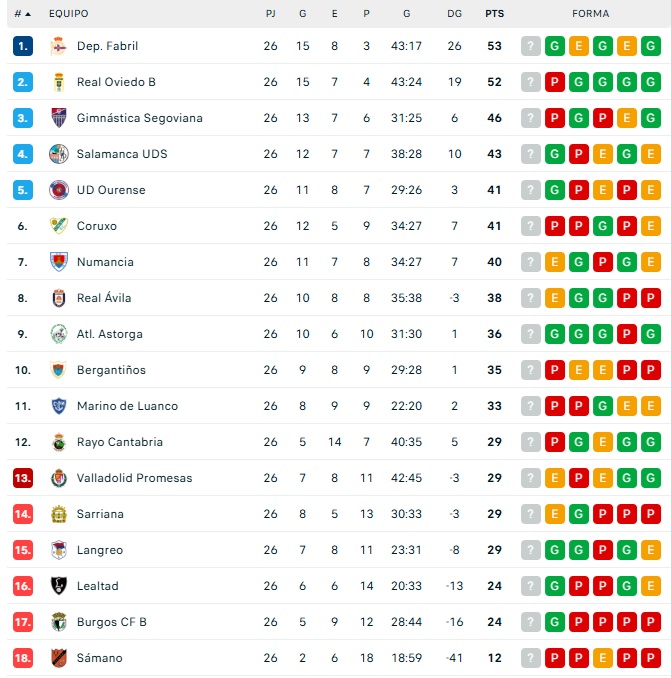This screenshot has width=671, height=678.
Task: Click the UD Ourense crest icon
Action: (x=58, y=190)
